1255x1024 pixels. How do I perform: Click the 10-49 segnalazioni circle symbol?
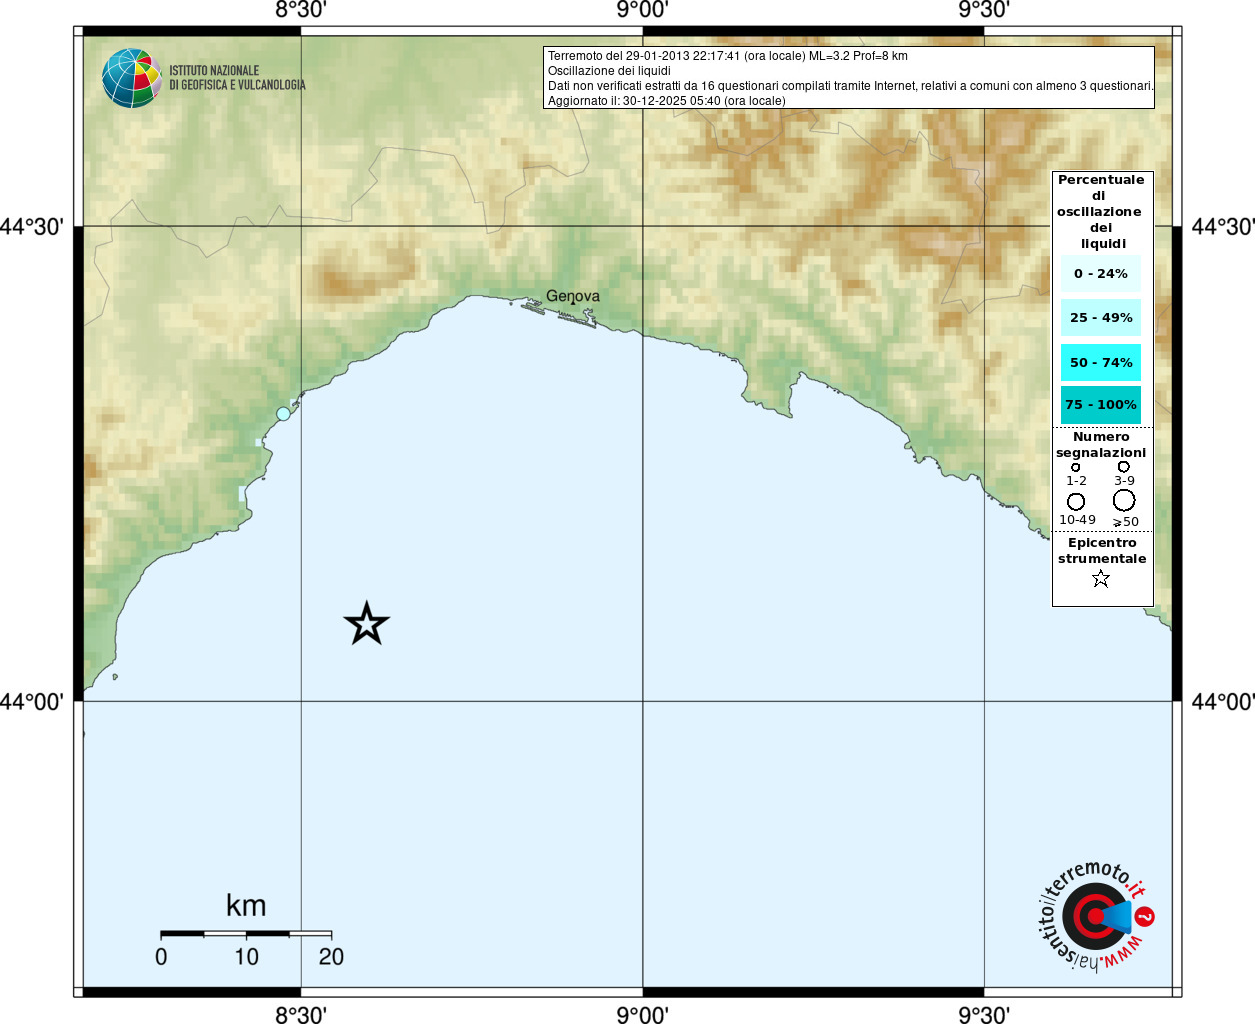click(1076, 501)
